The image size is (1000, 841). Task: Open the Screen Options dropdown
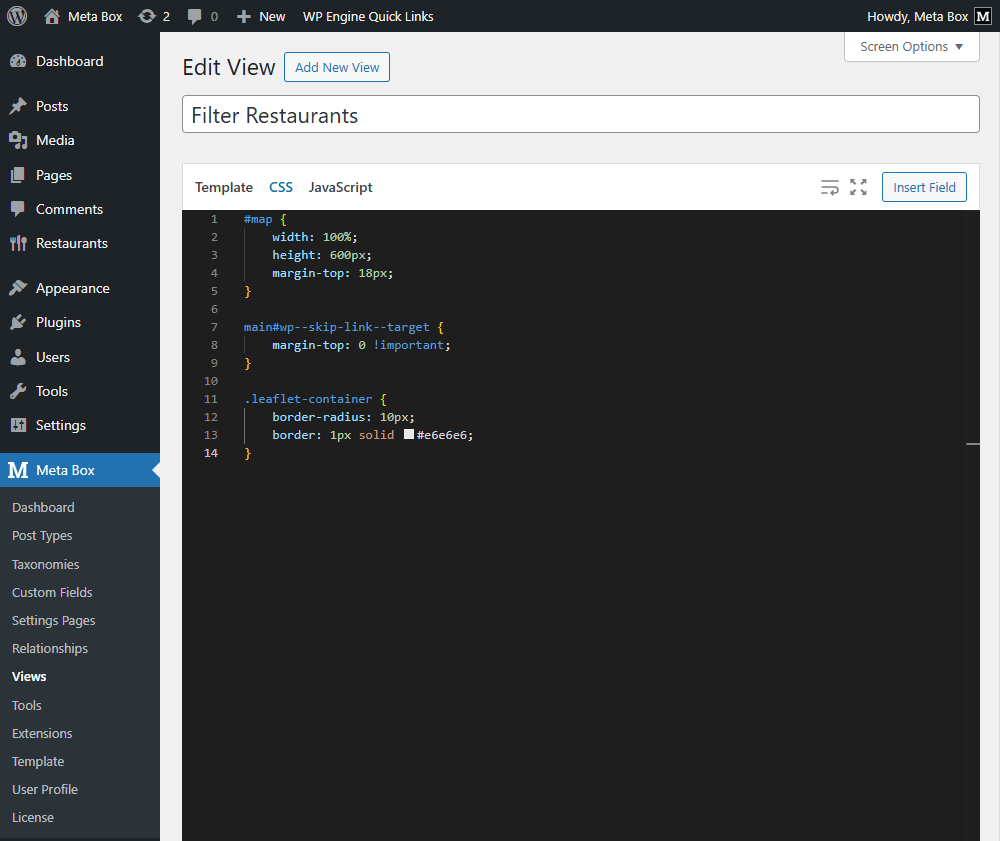(x=911, y=46)
